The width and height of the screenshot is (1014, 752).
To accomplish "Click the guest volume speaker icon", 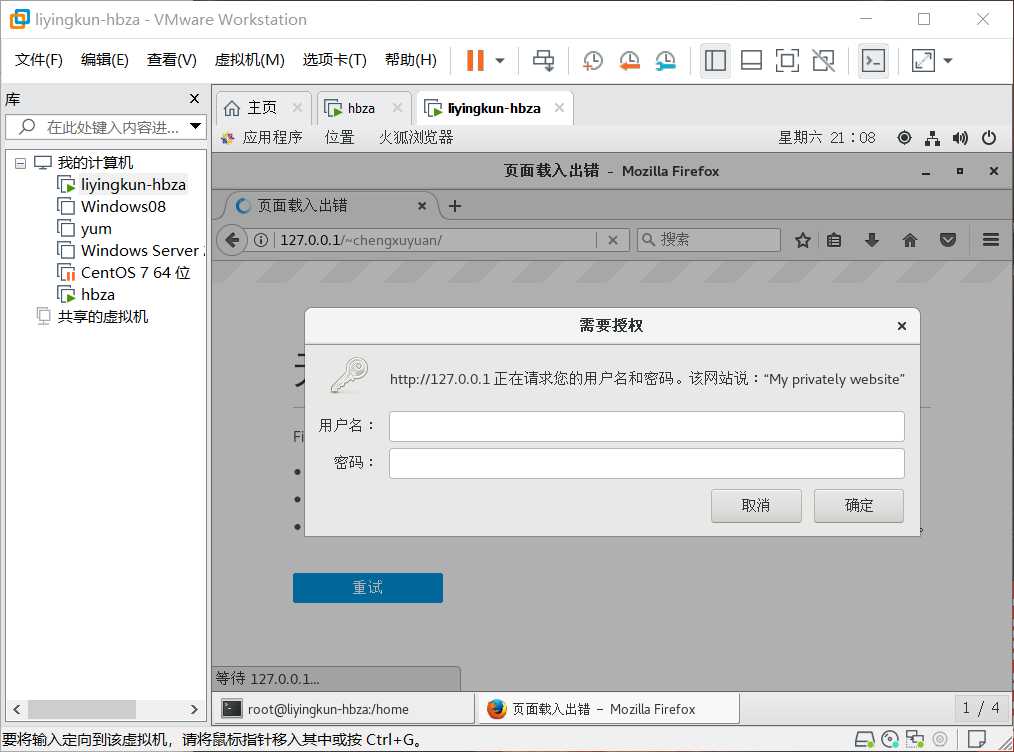I will [x=960, y=138].
